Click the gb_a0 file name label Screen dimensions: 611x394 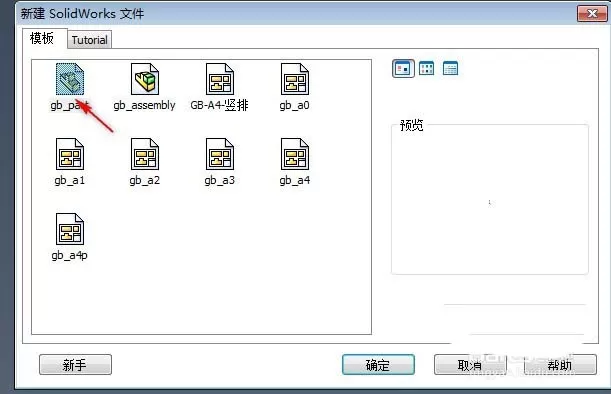(x=295, y=105)
